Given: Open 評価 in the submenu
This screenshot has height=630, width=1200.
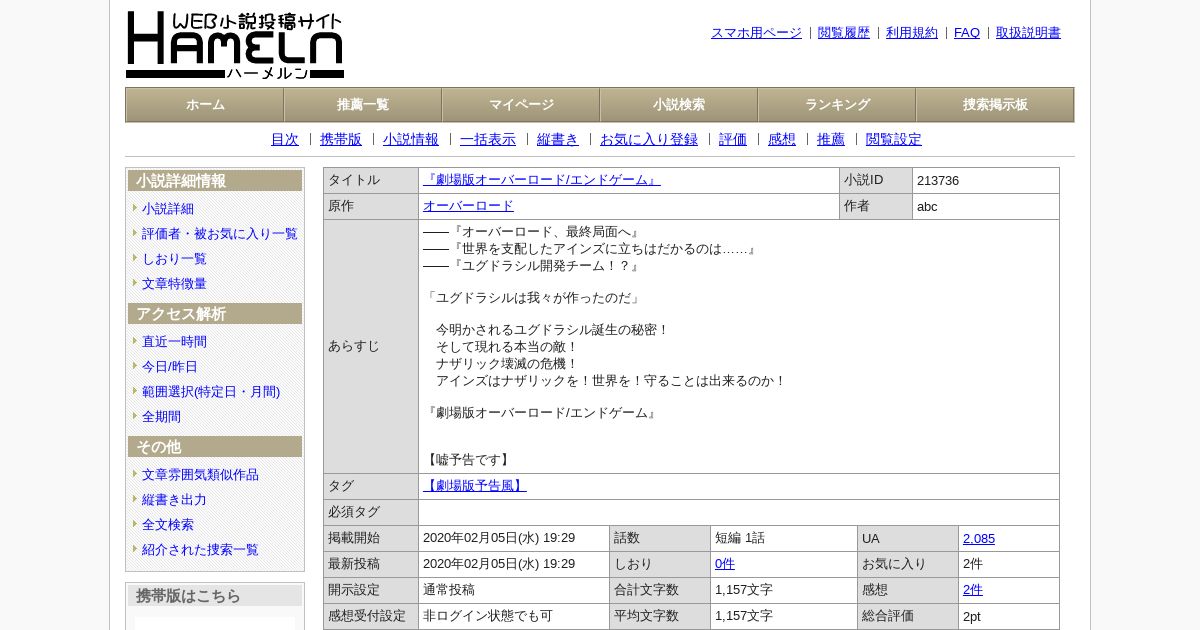Looking at the screenshot, I should (x=733, y=140).
